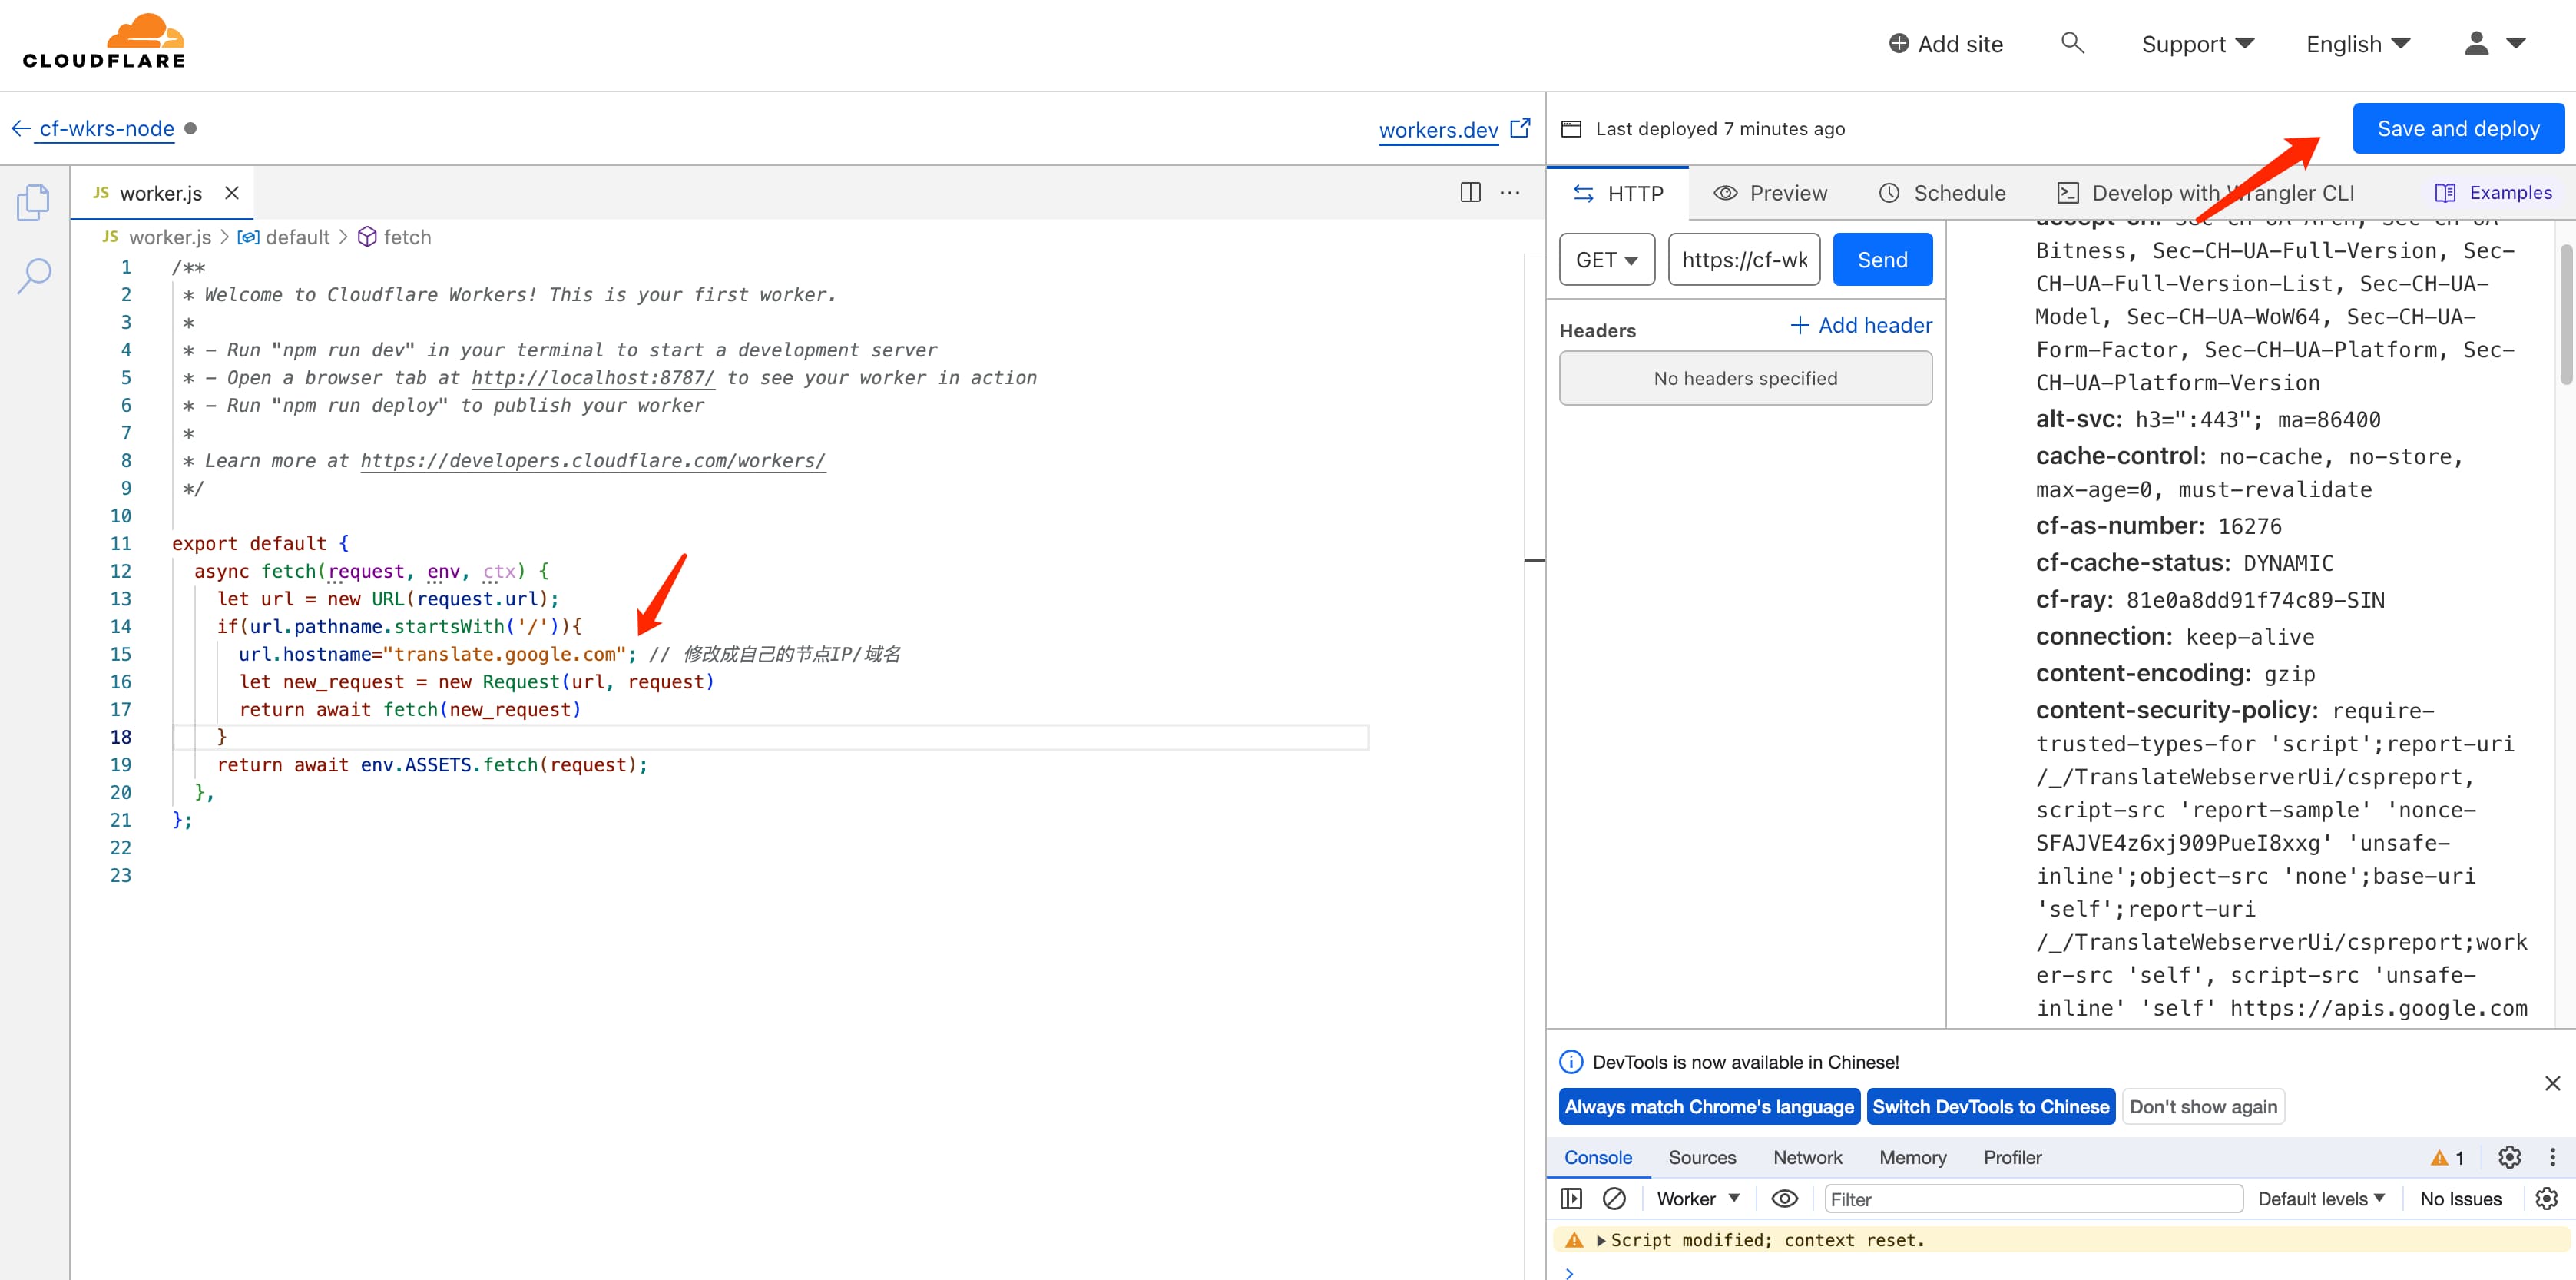Expand the Script modified warning message
Image resolution: width=2576 pixels, height=1280 pixels.
pyautogui.click(x=1601, y=1240)
